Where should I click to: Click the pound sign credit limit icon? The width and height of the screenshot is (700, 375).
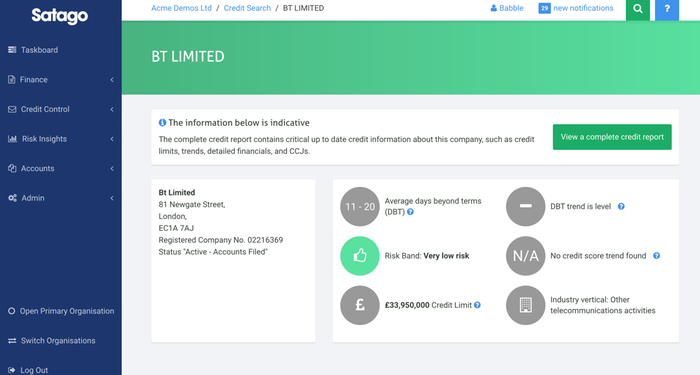360,305
